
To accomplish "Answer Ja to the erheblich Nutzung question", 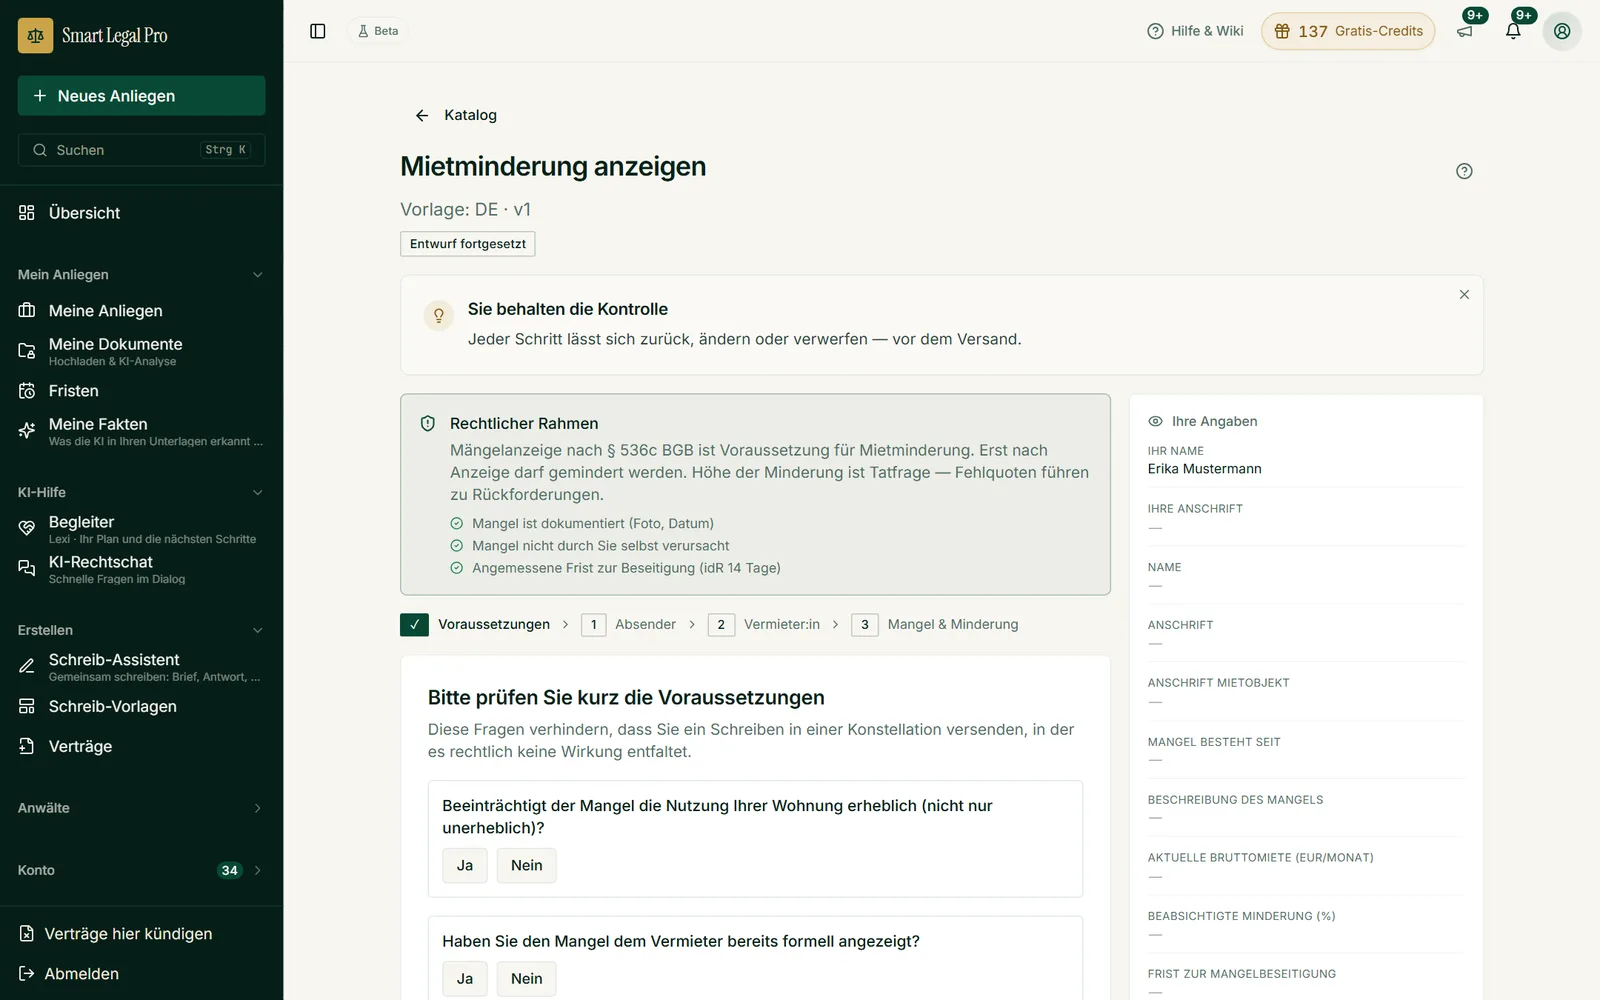I will pyautogui.click(x=465, y=865).
